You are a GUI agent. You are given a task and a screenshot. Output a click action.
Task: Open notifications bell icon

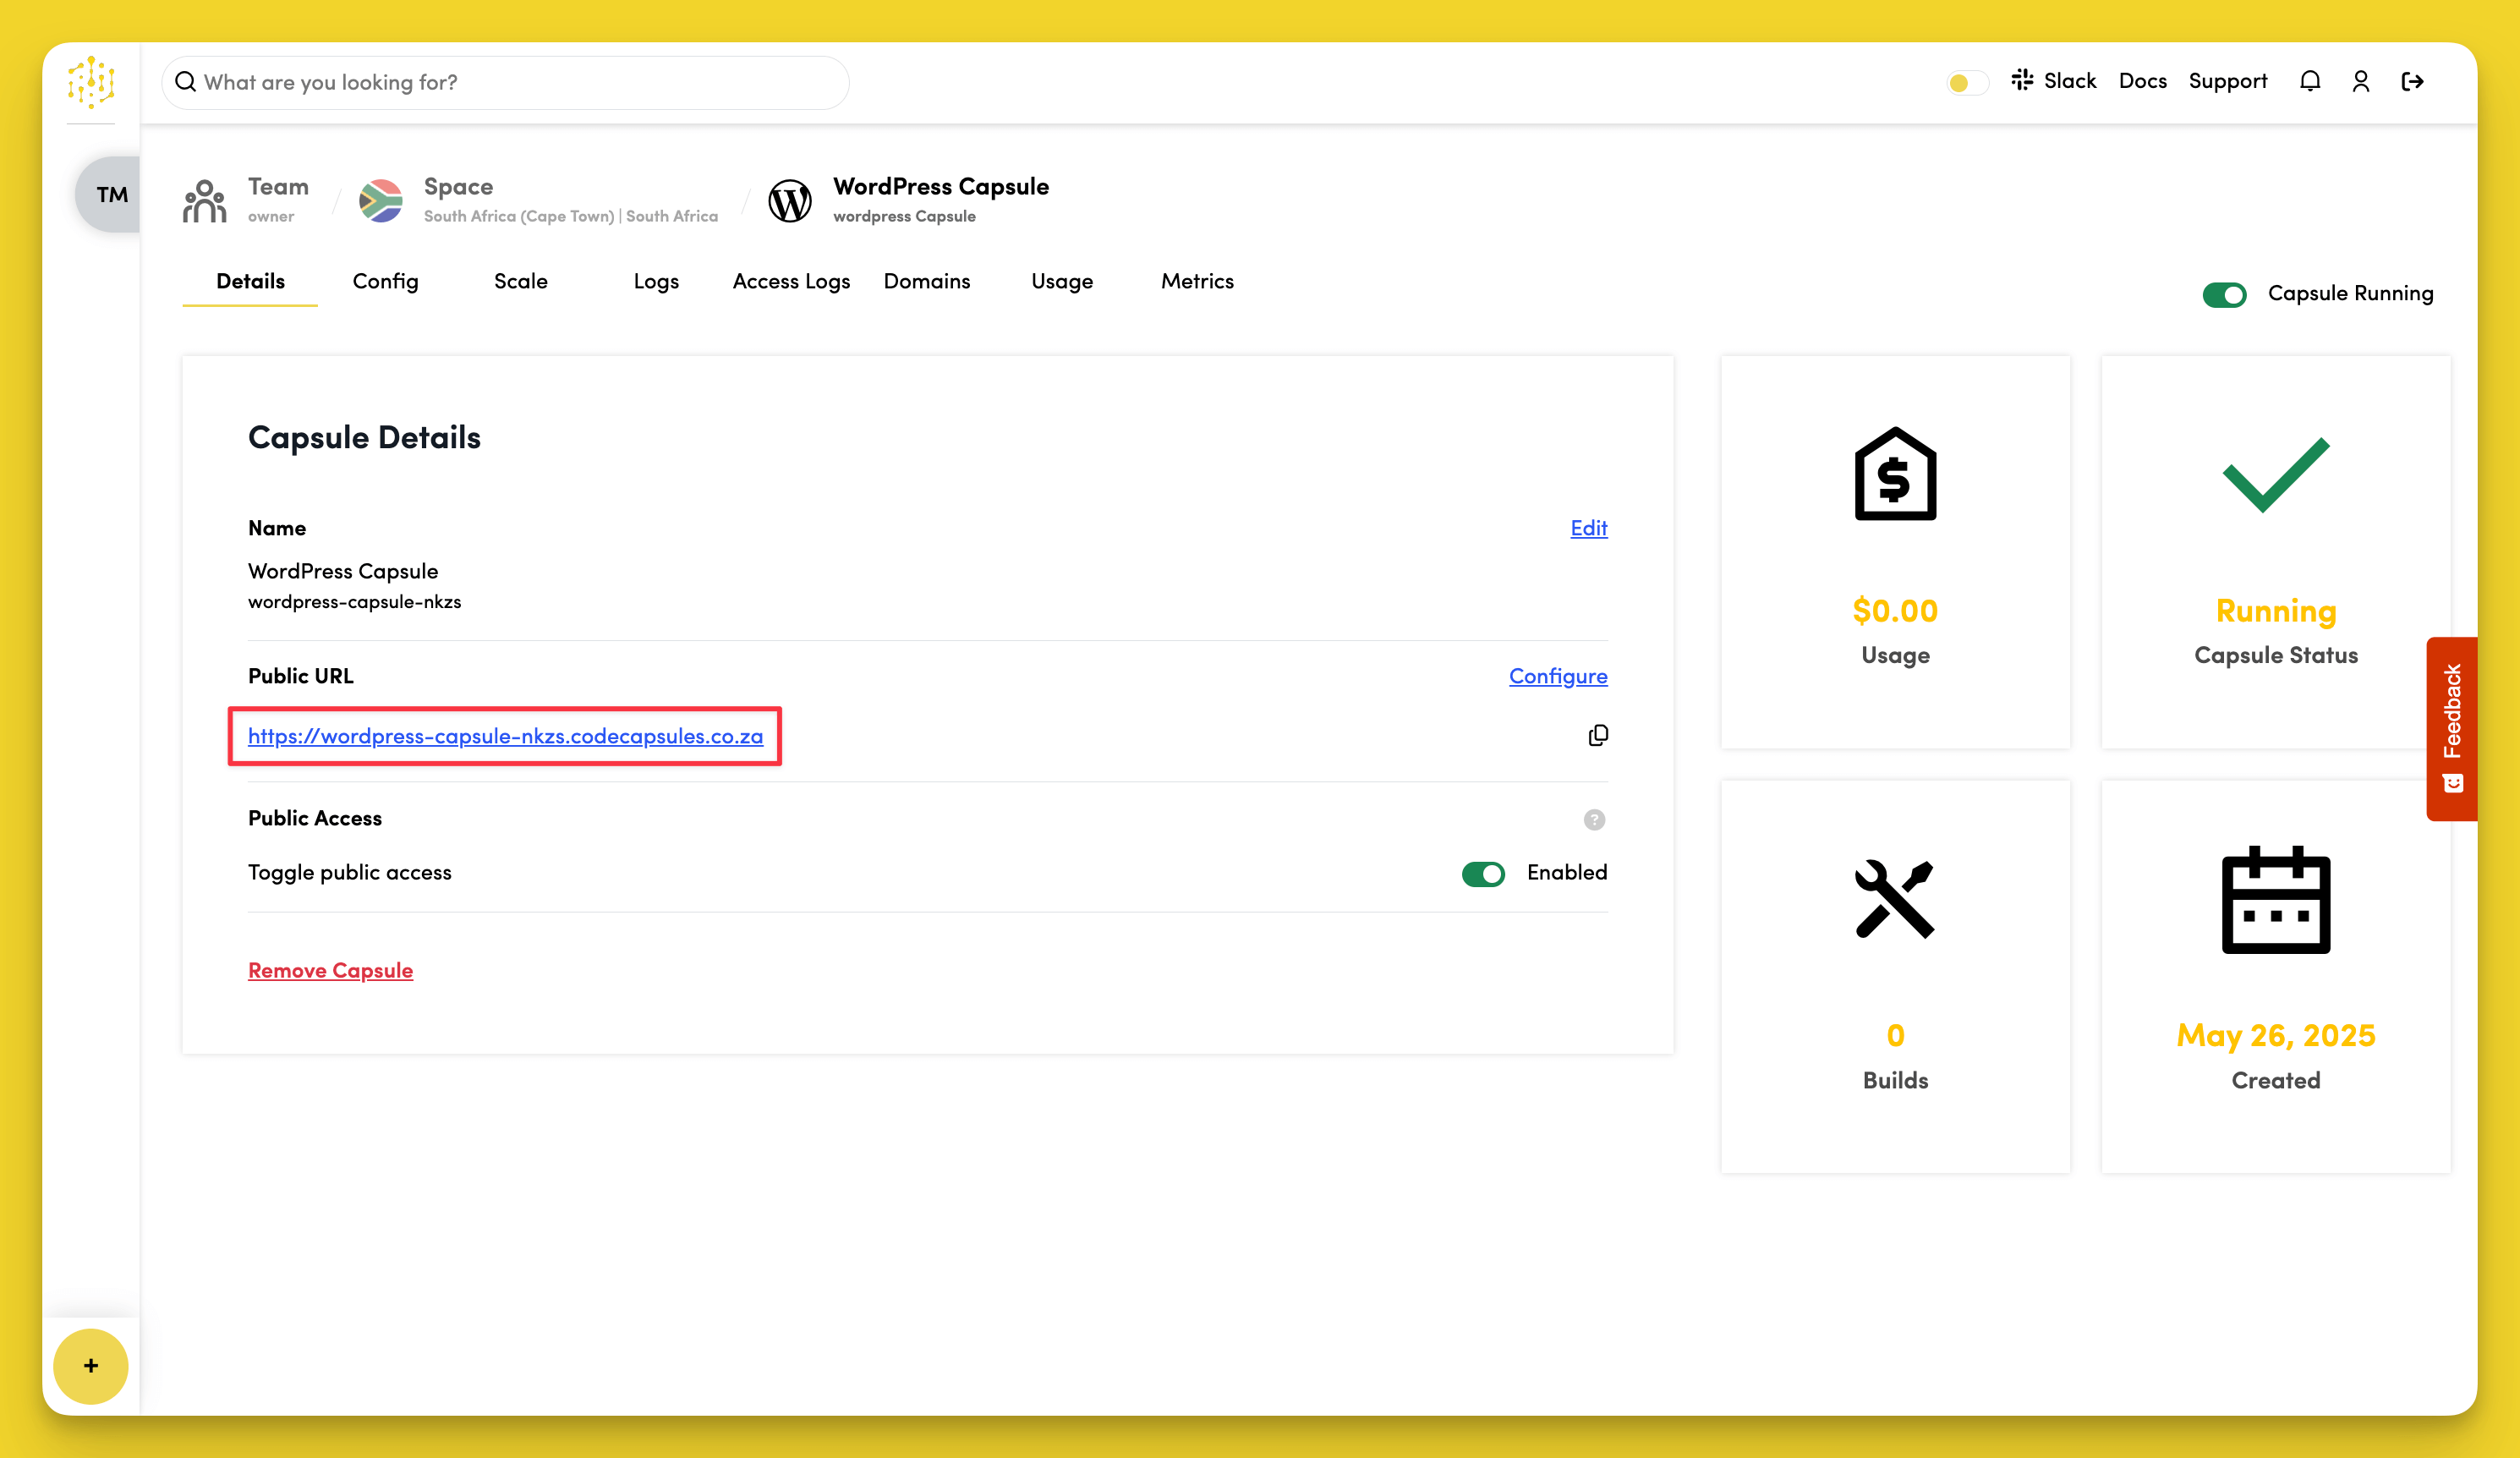click(2309, 81)
